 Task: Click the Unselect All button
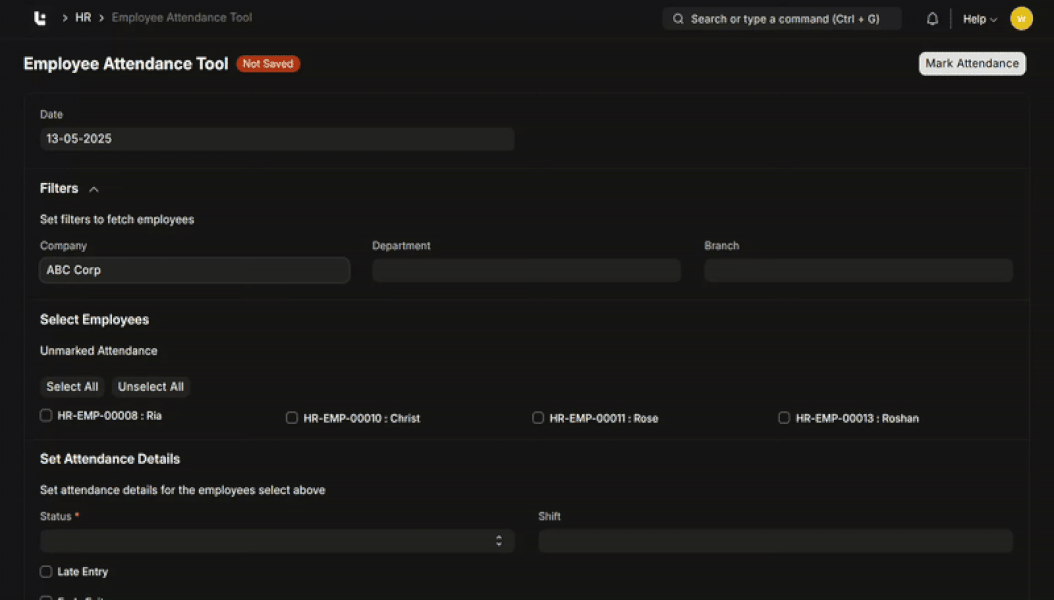click(x=150, y=387)
